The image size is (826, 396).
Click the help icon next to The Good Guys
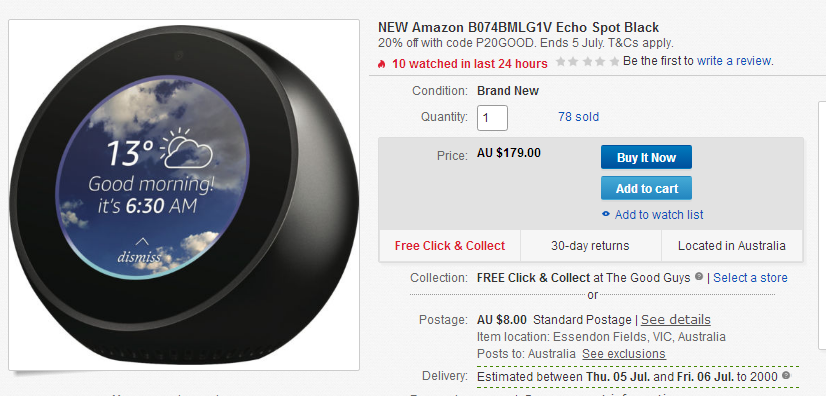pyautogui.click(x=699, y=277)
